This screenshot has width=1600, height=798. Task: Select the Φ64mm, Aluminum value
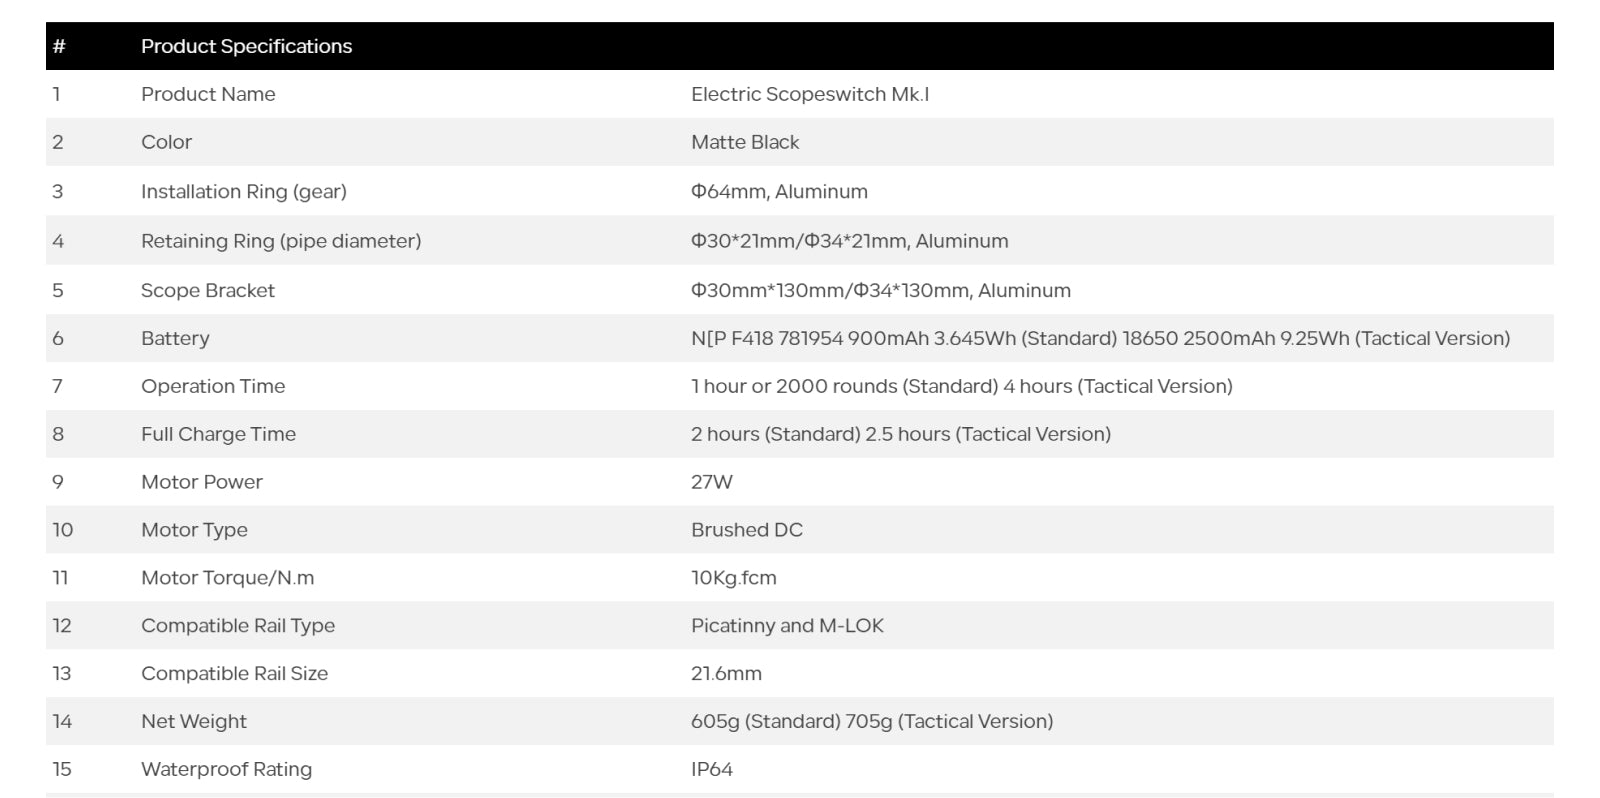pyautogui.click(x=779, y=191)
